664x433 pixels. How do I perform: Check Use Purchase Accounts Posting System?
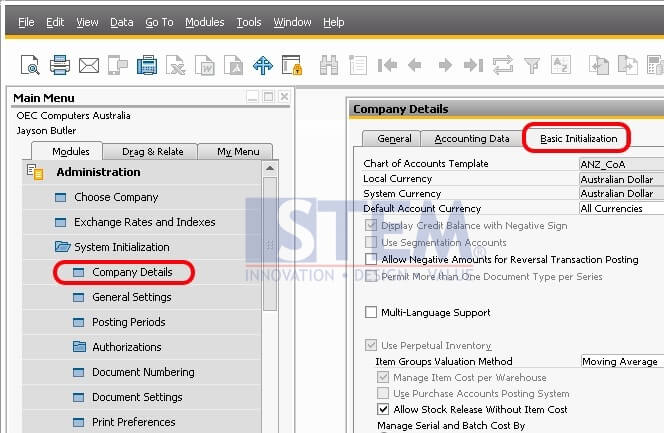pyautogui.click(x=383, y=393)
